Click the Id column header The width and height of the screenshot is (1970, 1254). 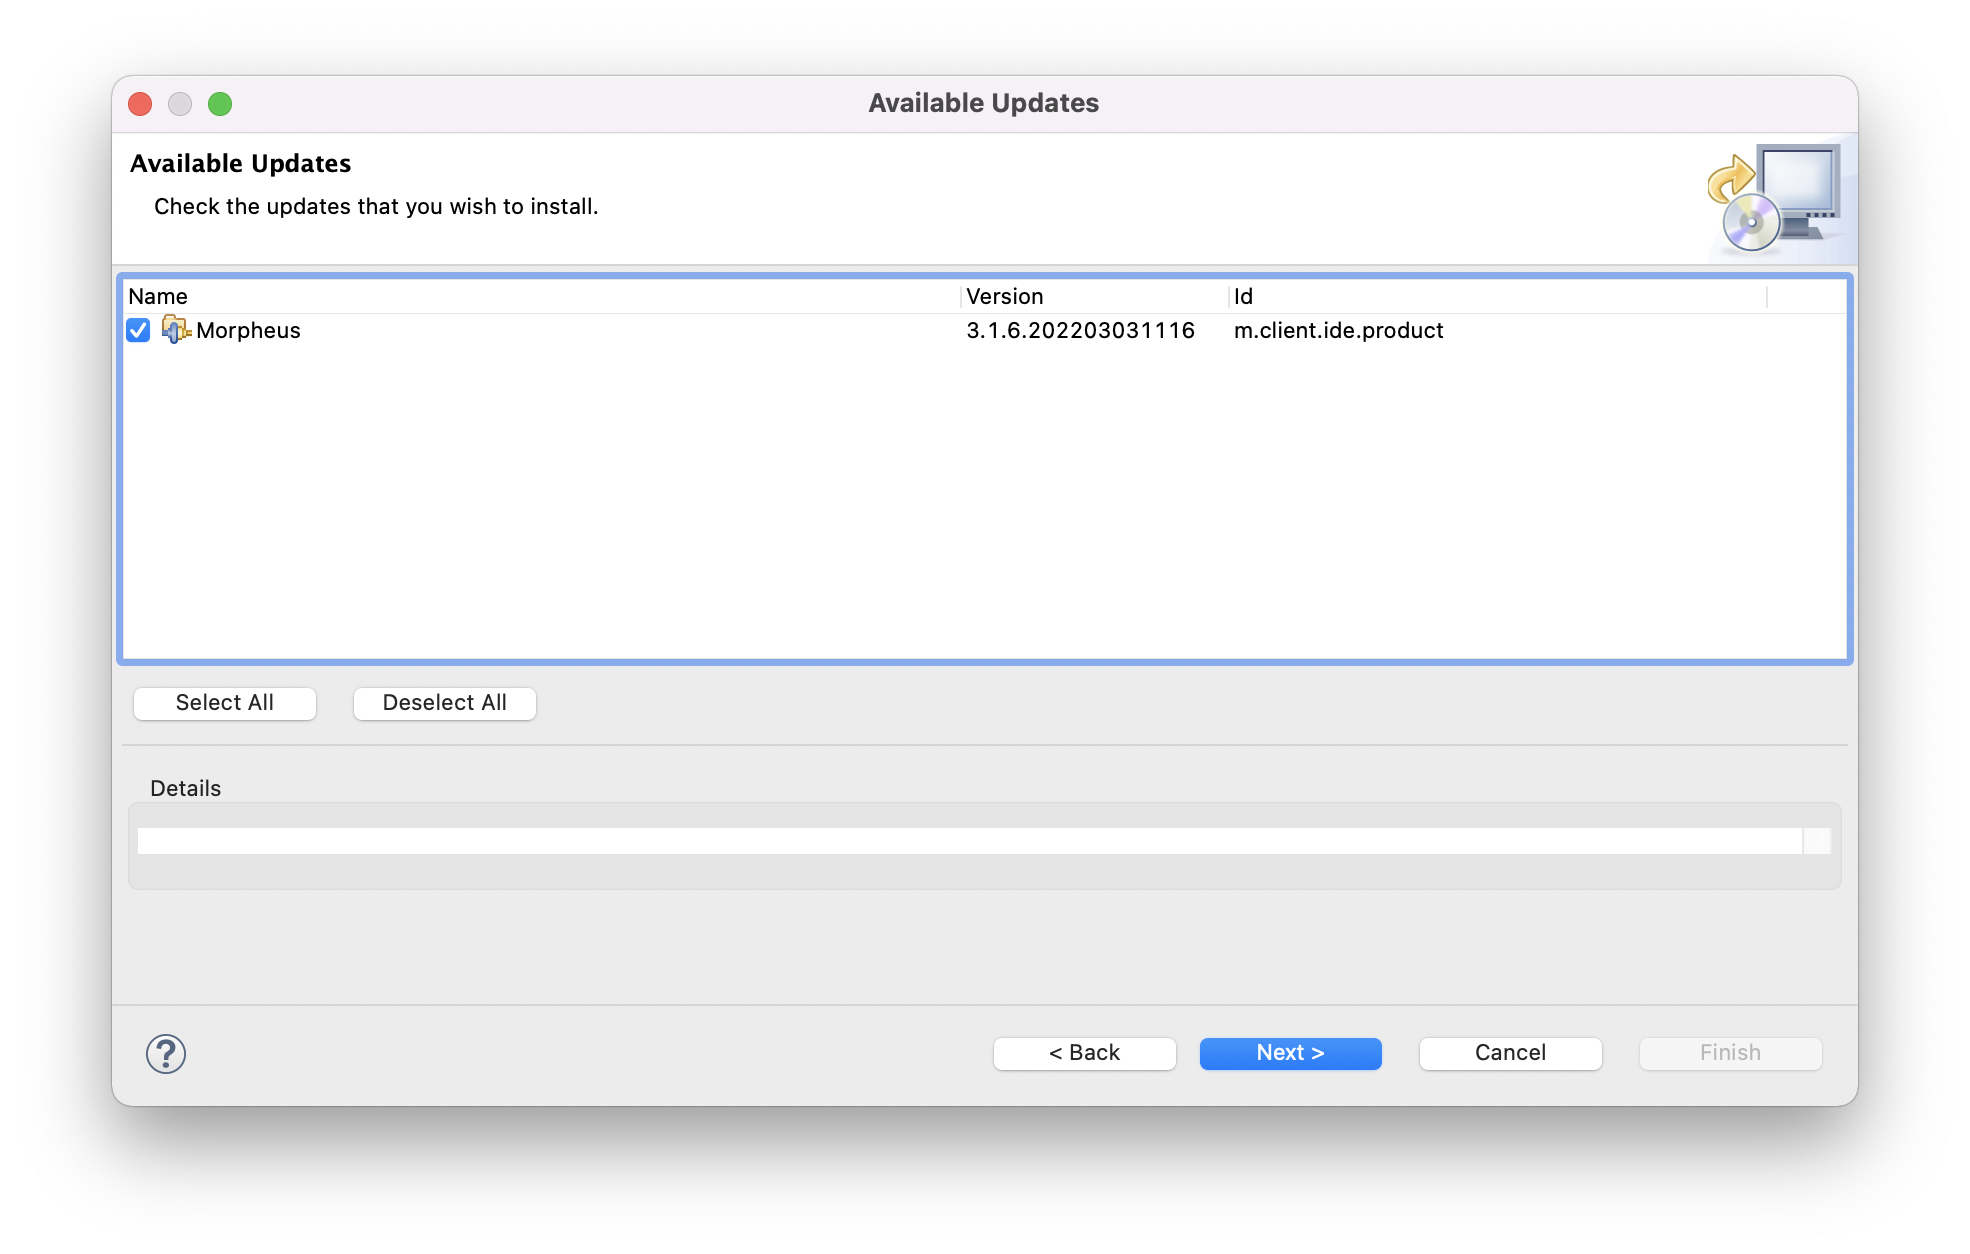pyautogui.click(x=1243, y=296)
